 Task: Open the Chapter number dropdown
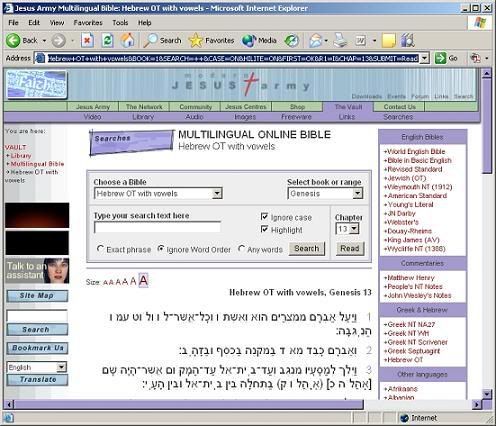(354, 229)
